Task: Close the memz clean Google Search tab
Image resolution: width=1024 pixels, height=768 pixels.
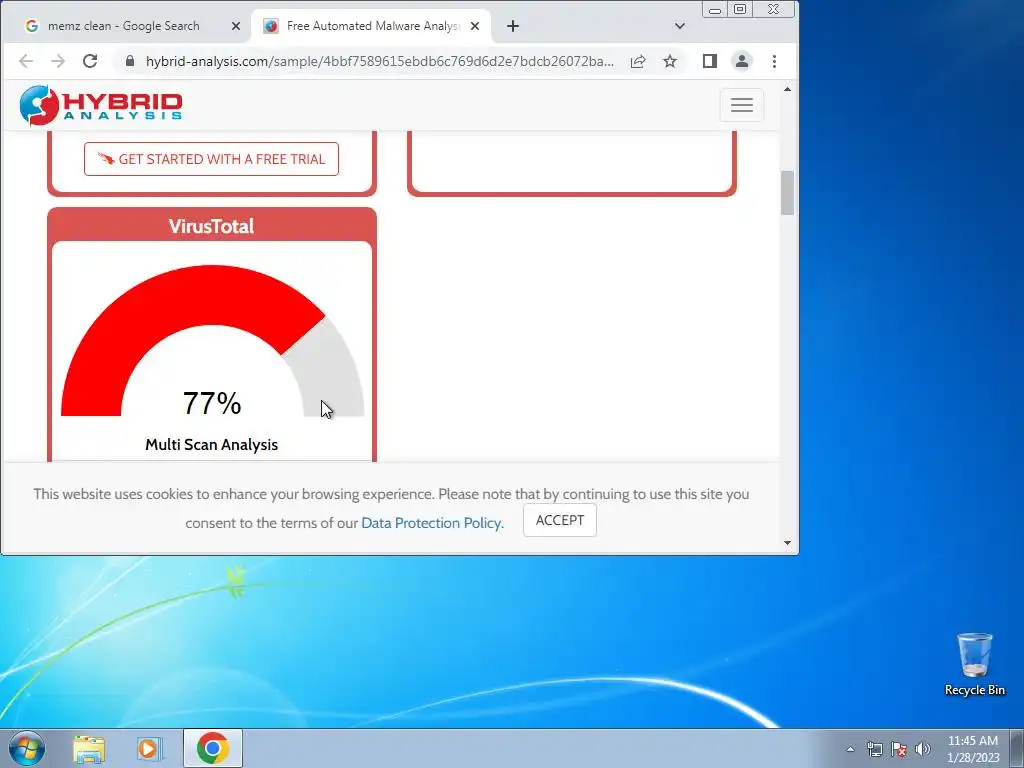Action: point(236,26)
